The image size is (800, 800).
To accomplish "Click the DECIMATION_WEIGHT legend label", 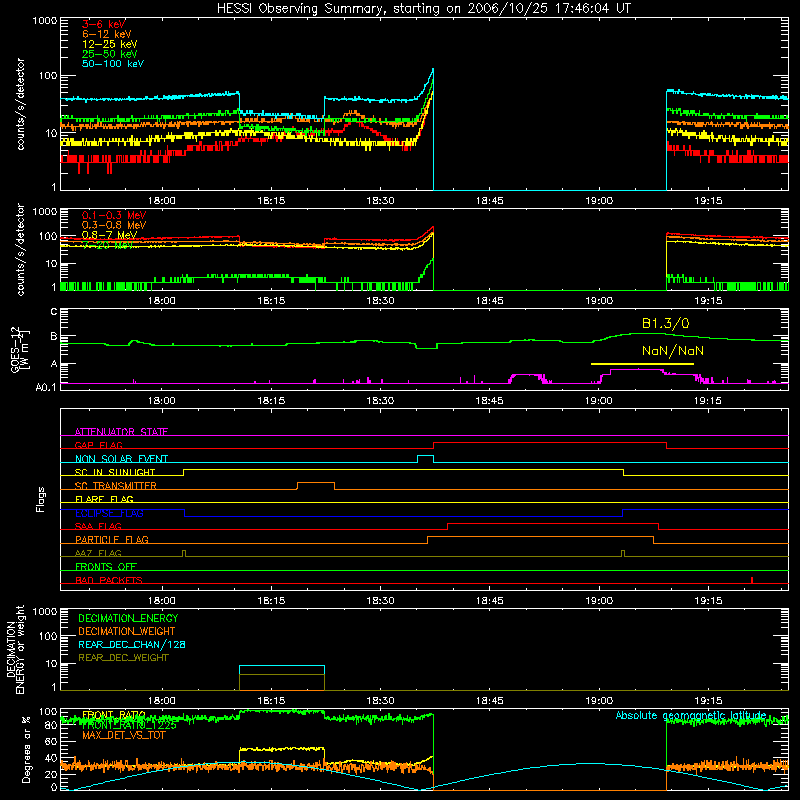I will point(127,632).
